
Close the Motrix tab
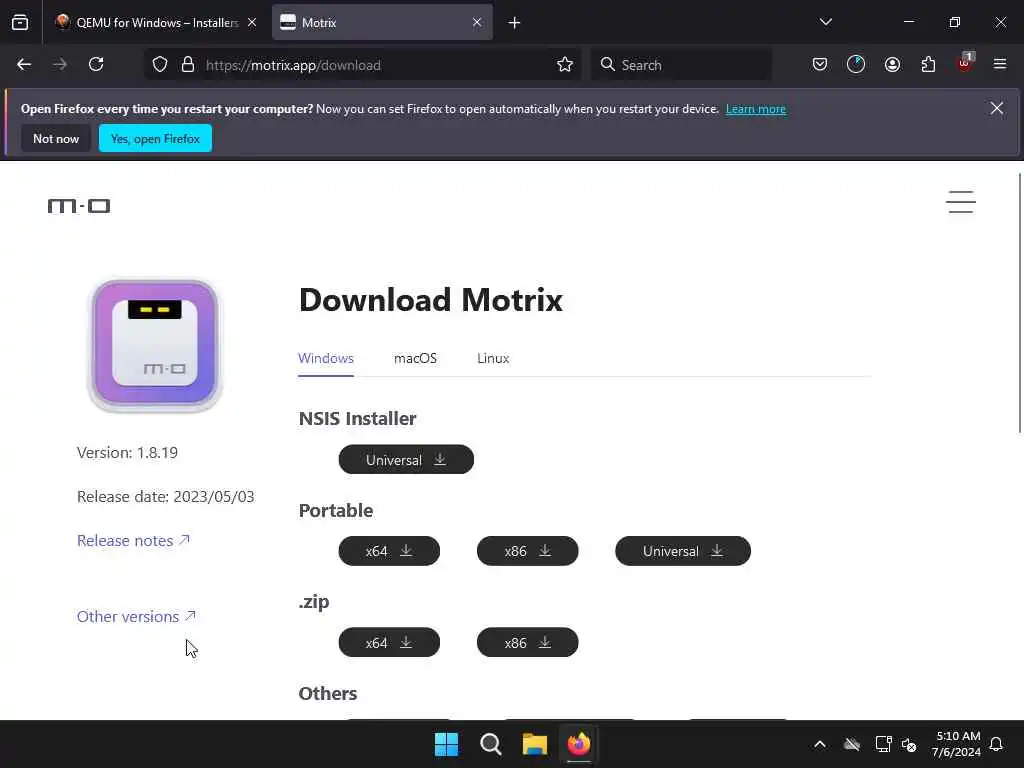point(477,23)
